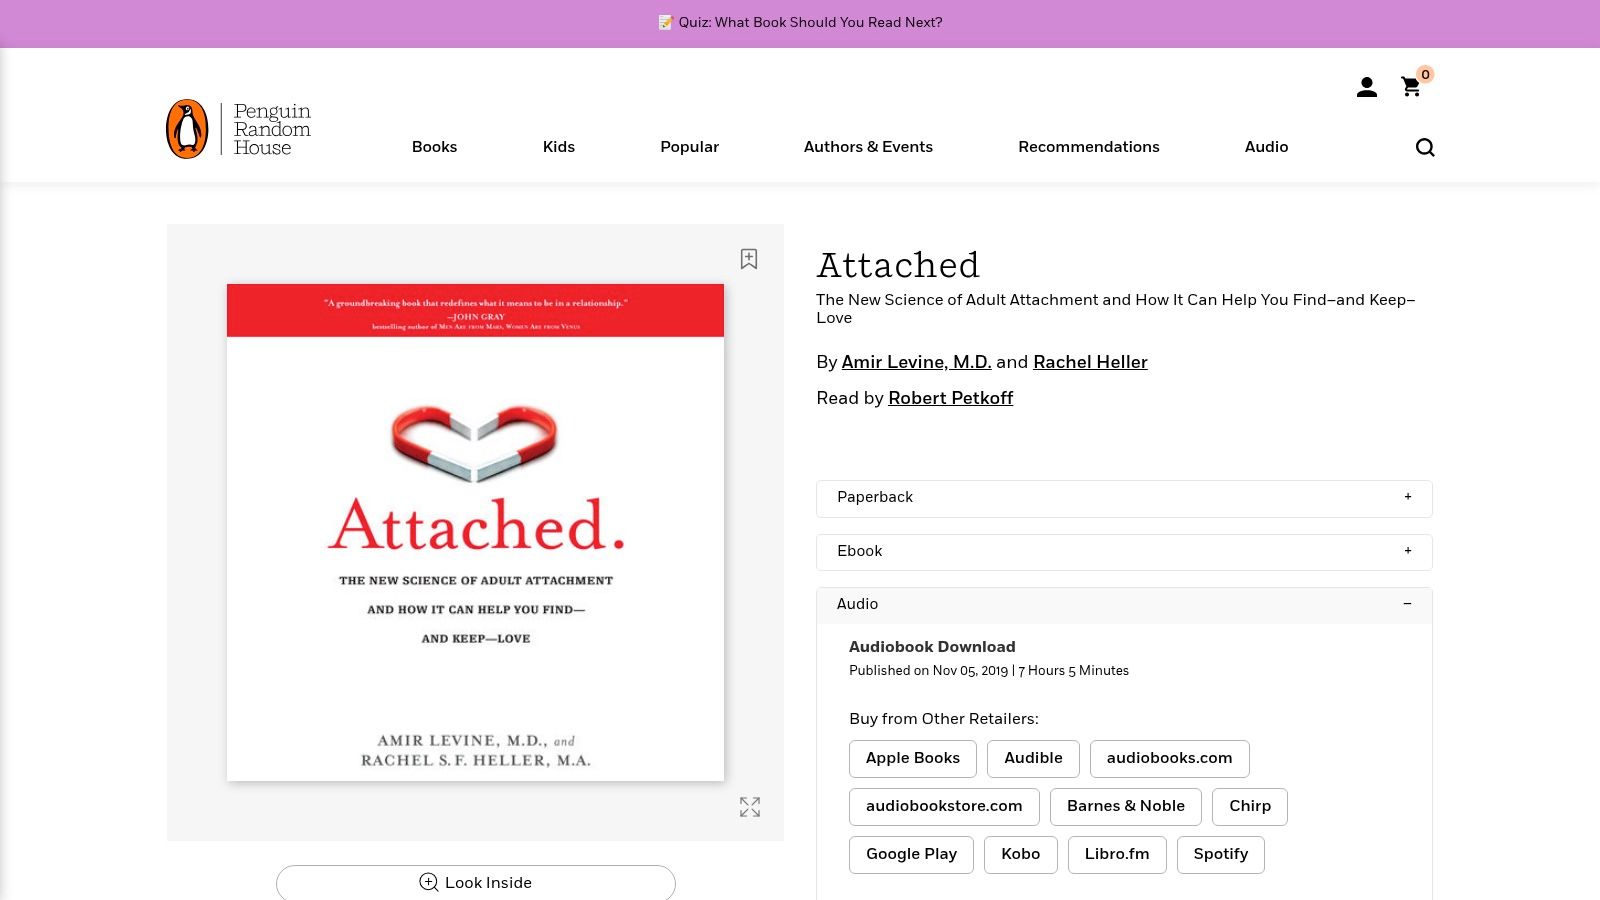The width and height of the screenshot is (1600, 900).
Task: Buy from Kobo
Action: pyautogui.click(x=1021, y=855)
